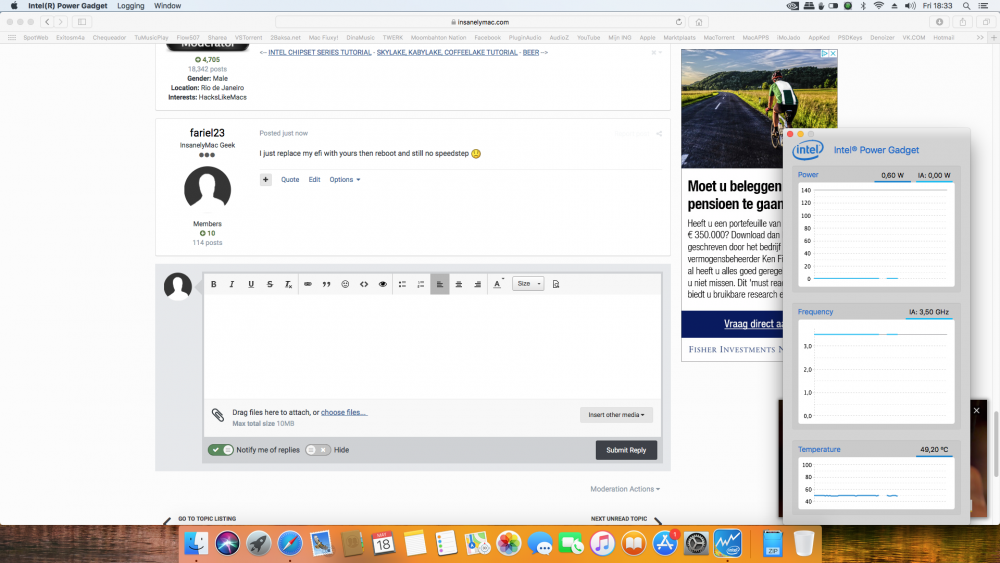Go back in Safari

click(x=47, y=22)
